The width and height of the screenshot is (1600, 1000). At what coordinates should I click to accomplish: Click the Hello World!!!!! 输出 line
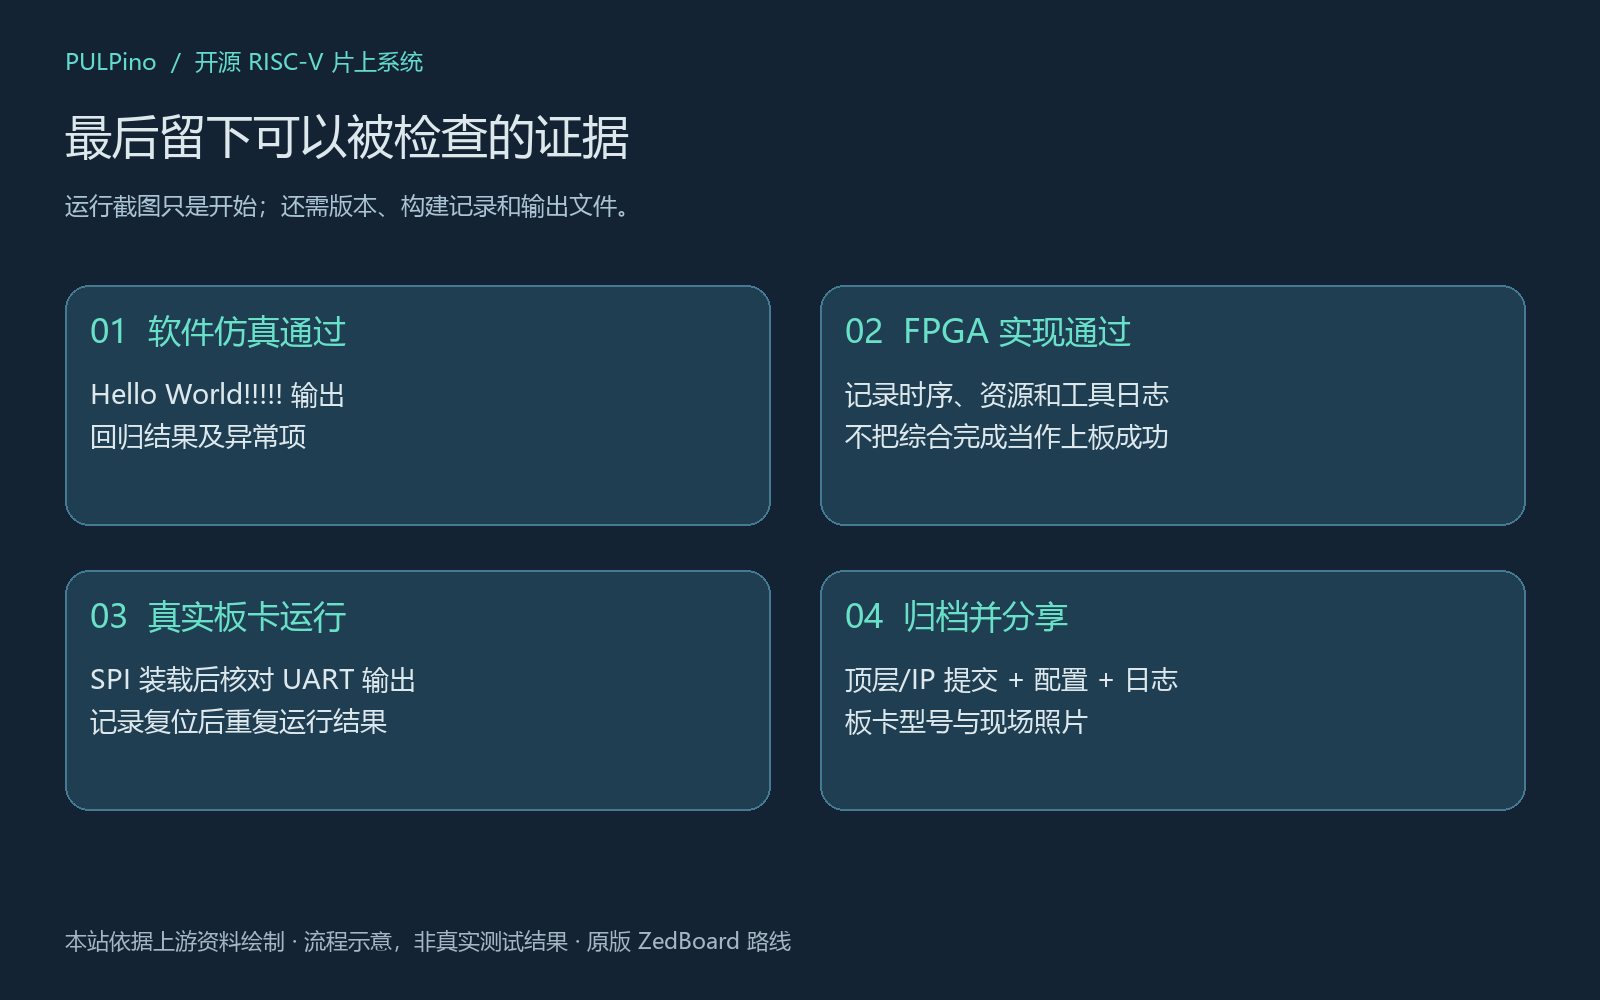click(218, 395)
